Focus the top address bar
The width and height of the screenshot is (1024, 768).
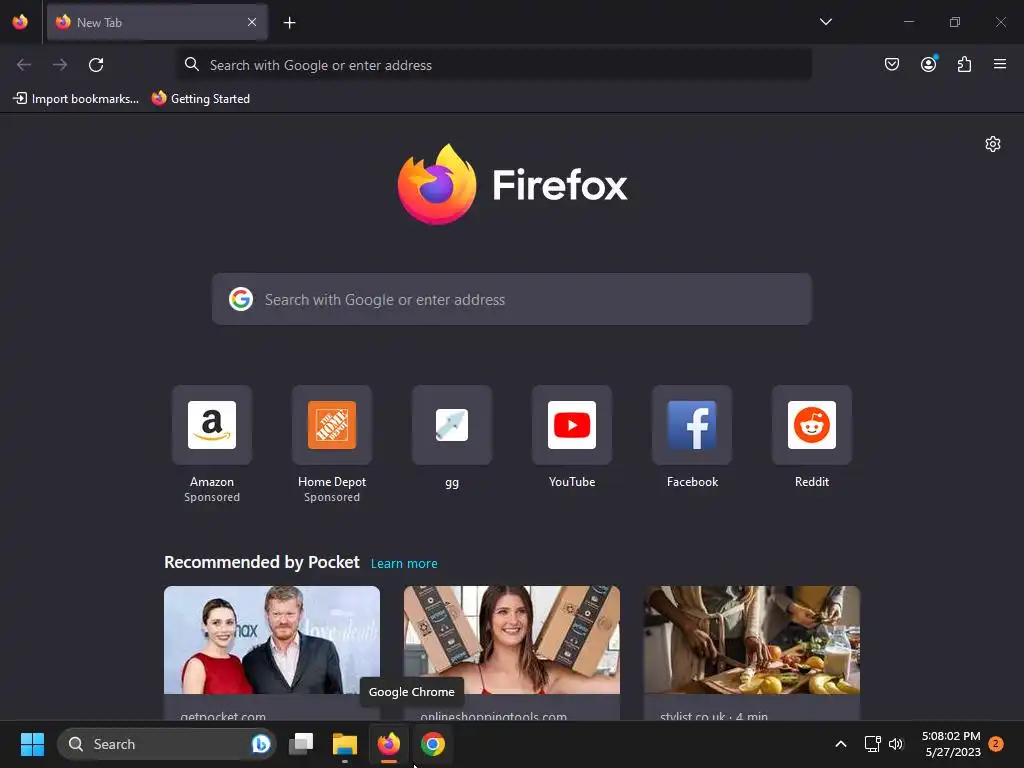494,65
